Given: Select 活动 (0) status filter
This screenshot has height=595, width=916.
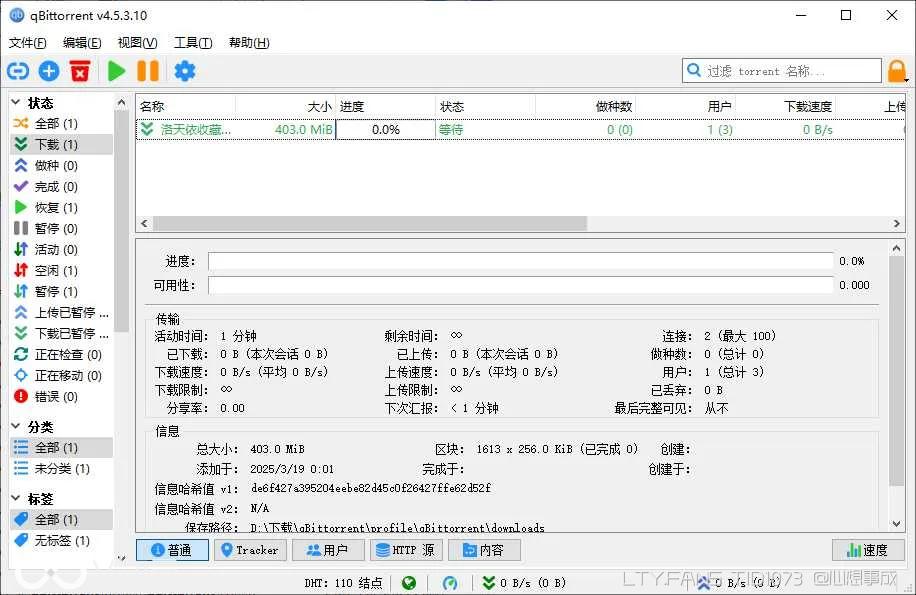Looking at the screenshot, I should [61, 249].
